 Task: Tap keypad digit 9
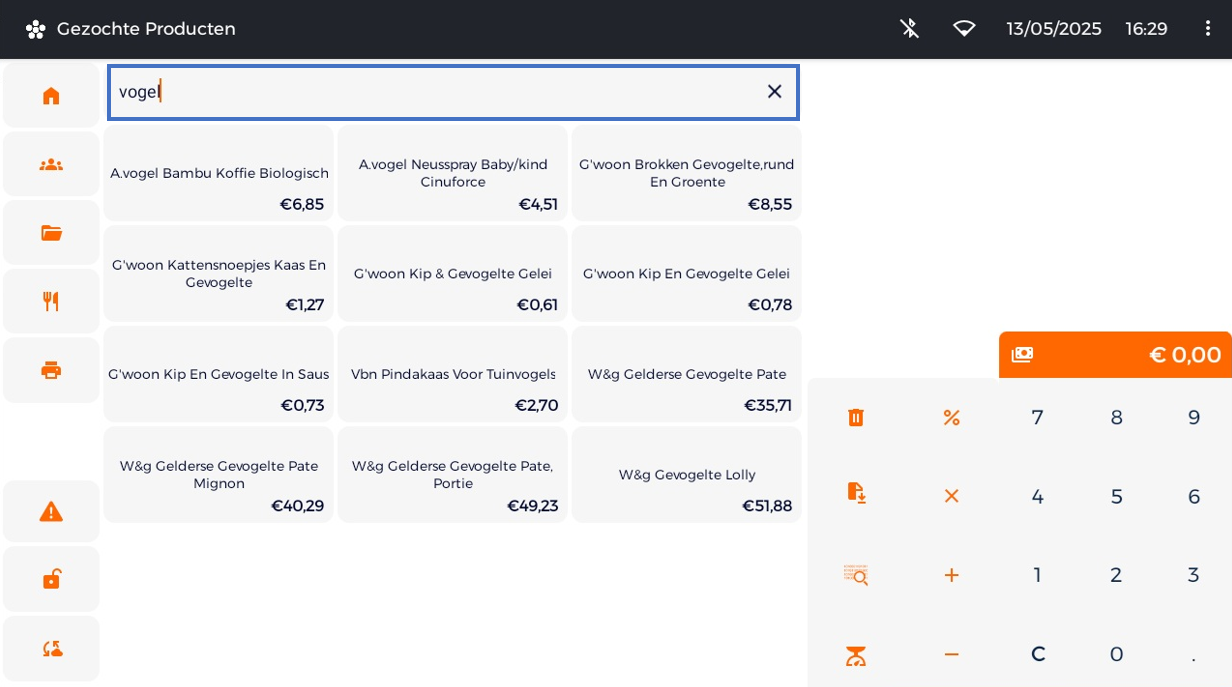1194,417
